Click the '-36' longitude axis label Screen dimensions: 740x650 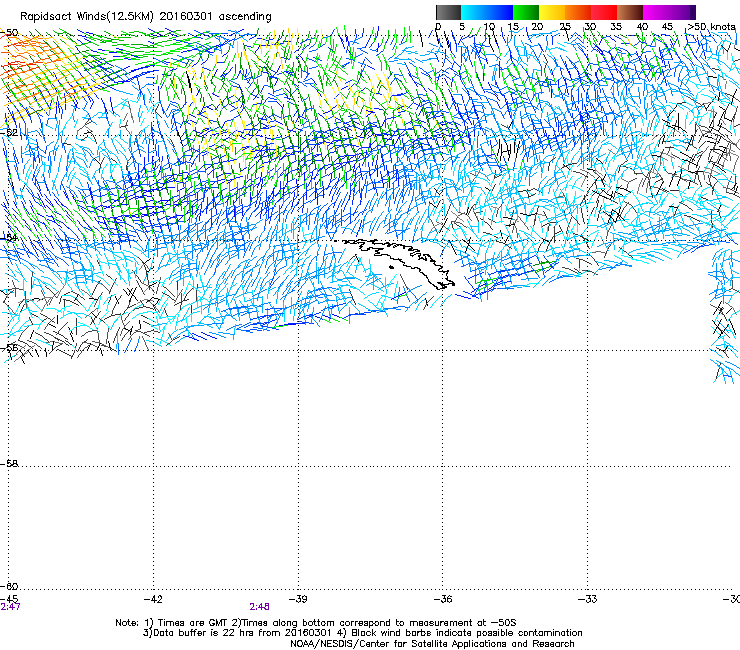pos(443,599)
